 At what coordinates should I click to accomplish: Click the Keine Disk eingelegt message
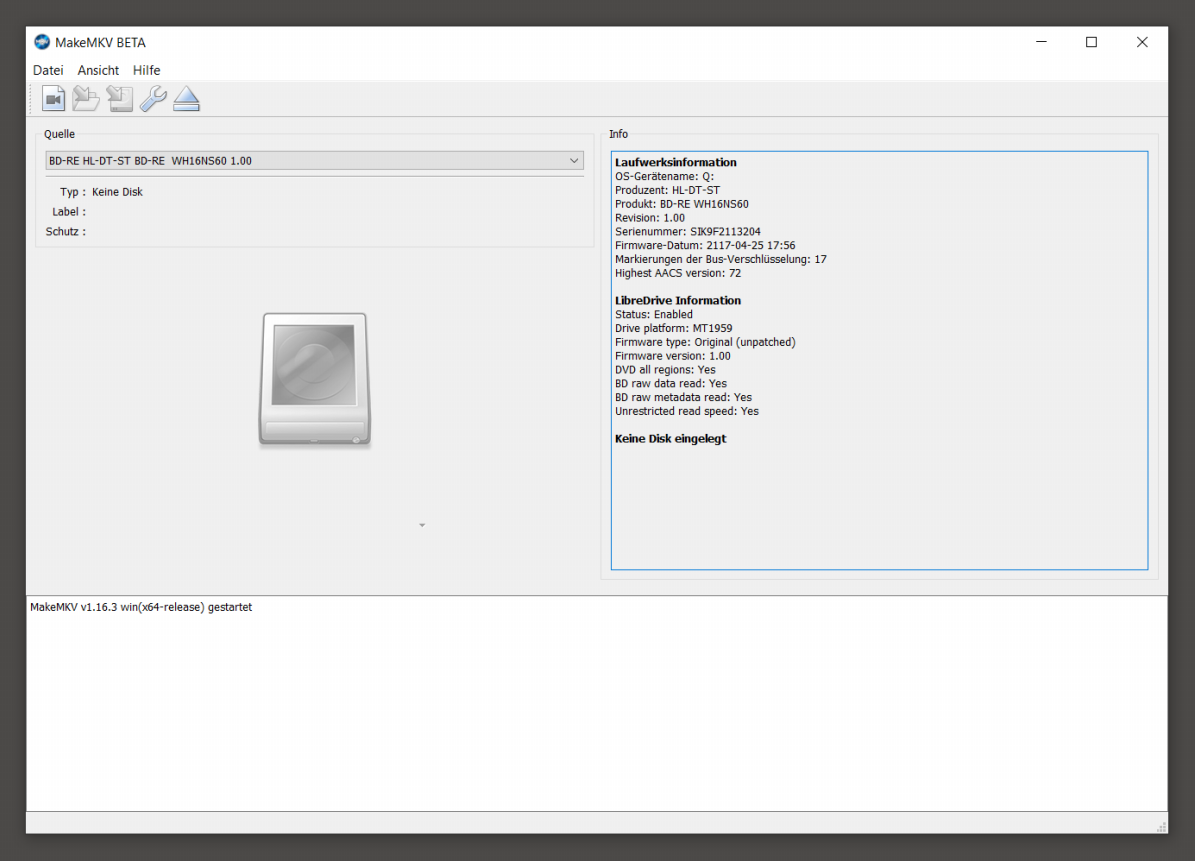670,439
